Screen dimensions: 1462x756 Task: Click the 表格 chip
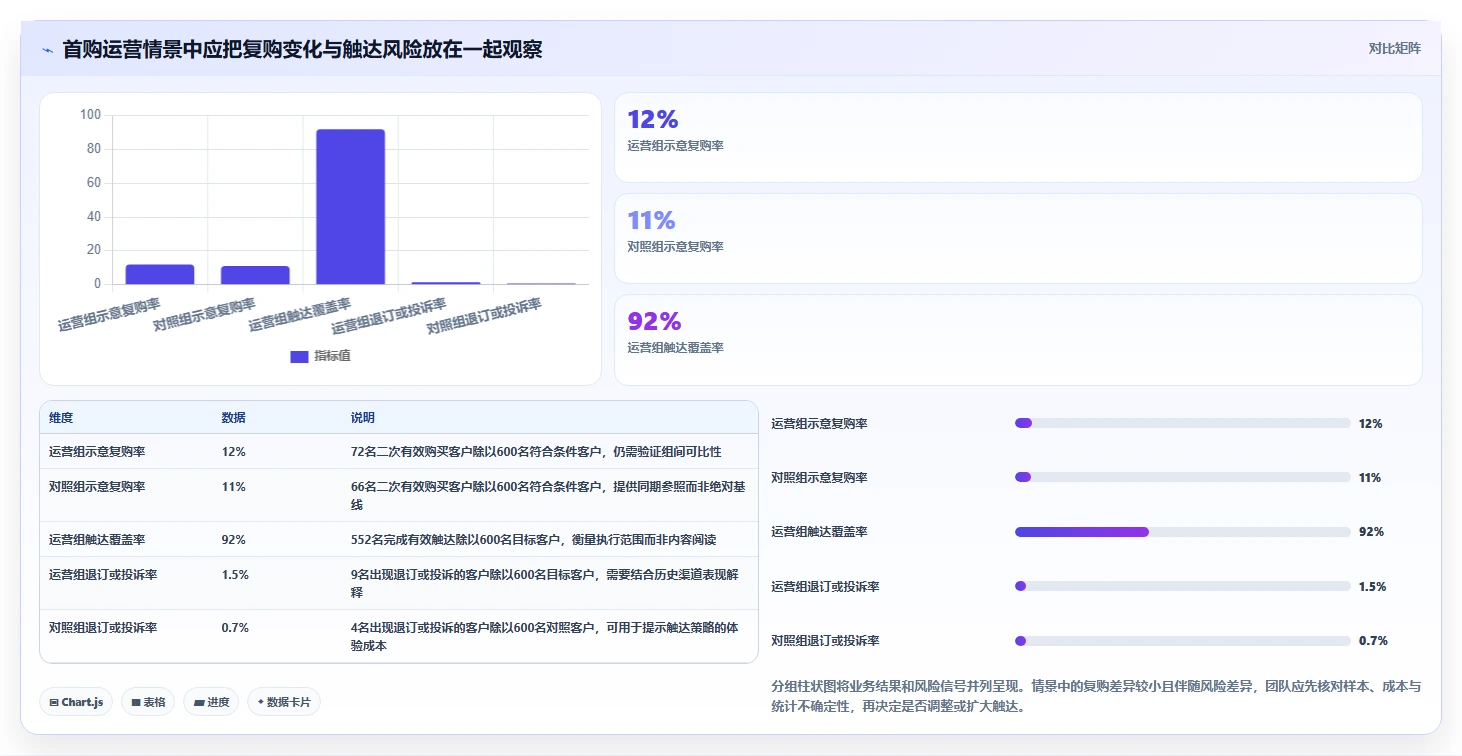click(x=148, y=702)
